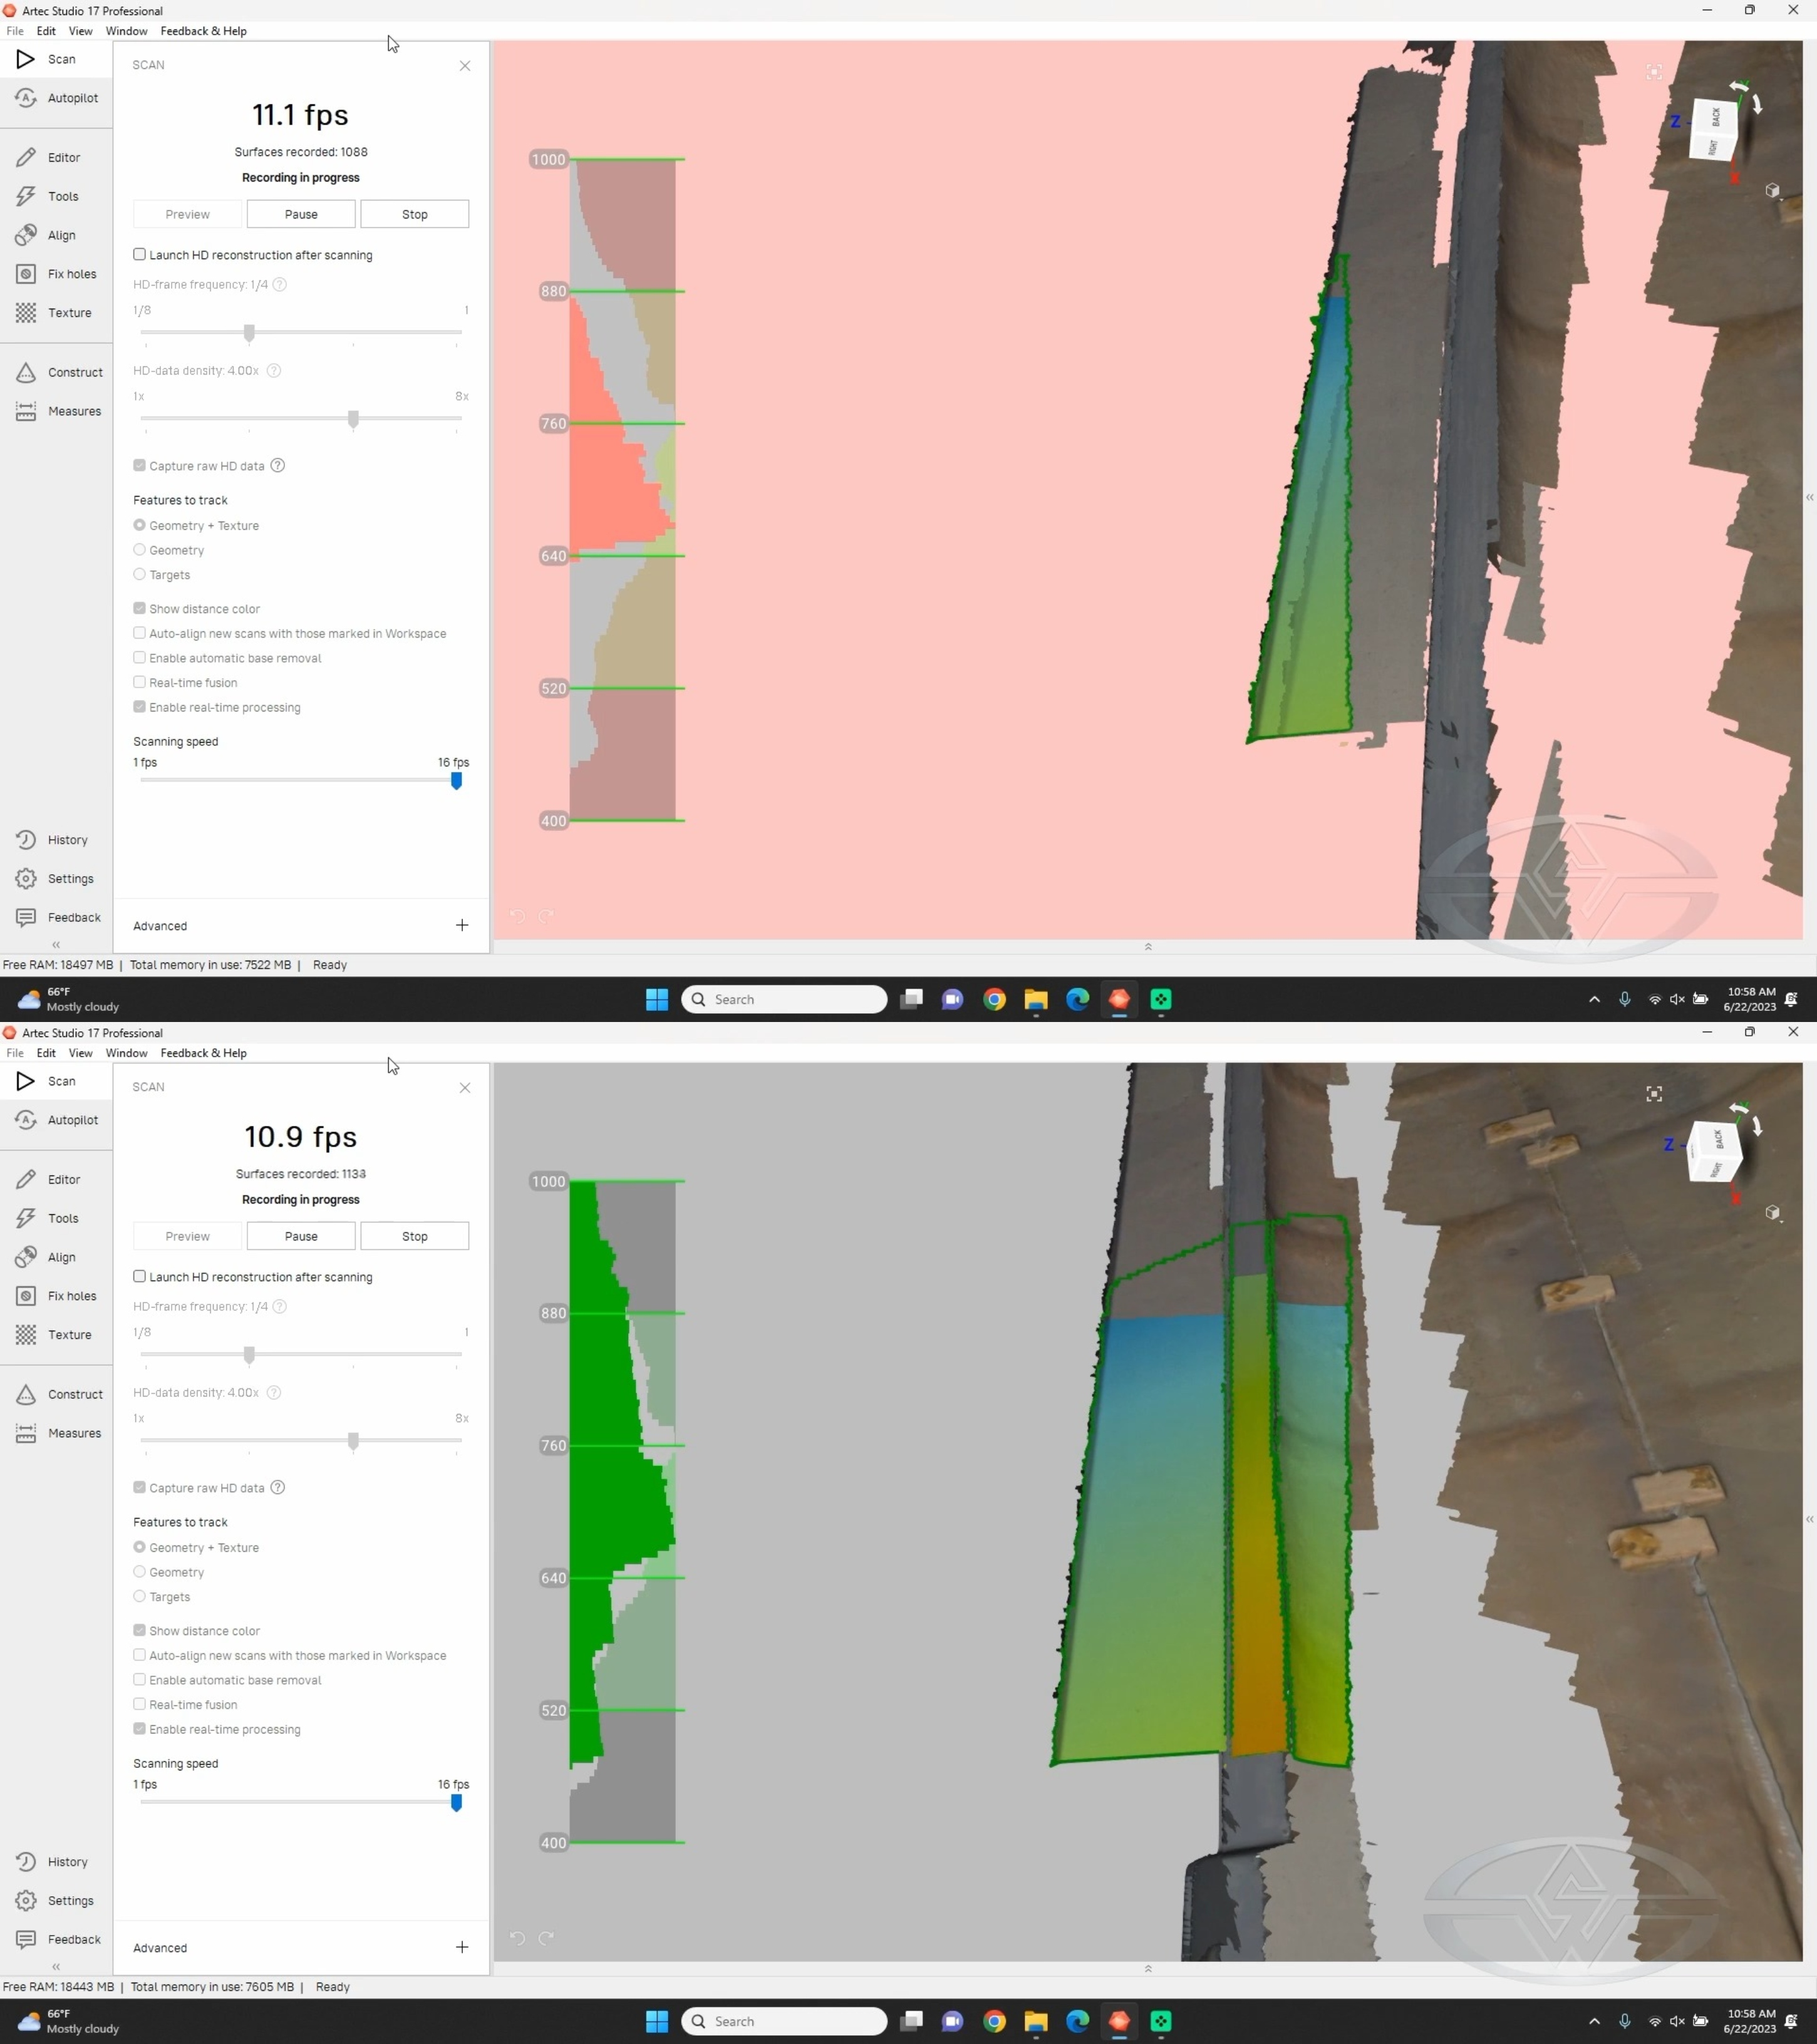Viewport: 1817px width, 2044px height.
Task: Click HD-frame frequency help icon in 11.1 fps window
Action: (x=280, y=285)
